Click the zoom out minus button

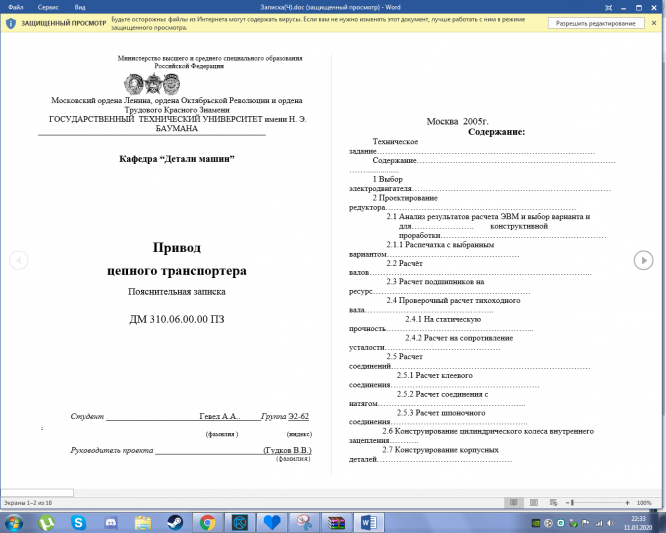point(567,502)
